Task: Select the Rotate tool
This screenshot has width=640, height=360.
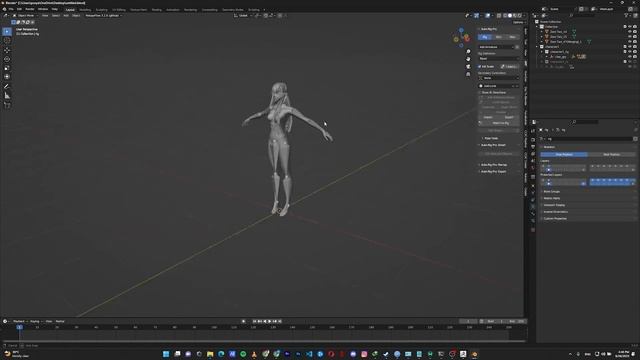Action: pyautogui.click(x=7, y=59)
